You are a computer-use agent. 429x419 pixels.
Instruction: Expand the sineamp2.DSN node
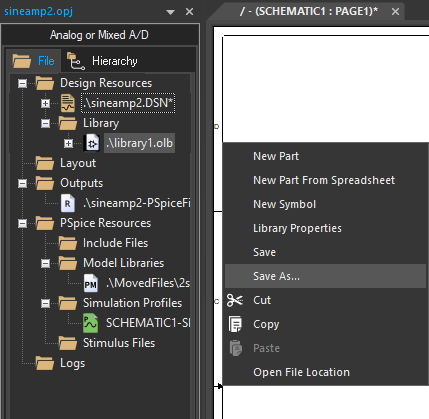click(45, 103)
